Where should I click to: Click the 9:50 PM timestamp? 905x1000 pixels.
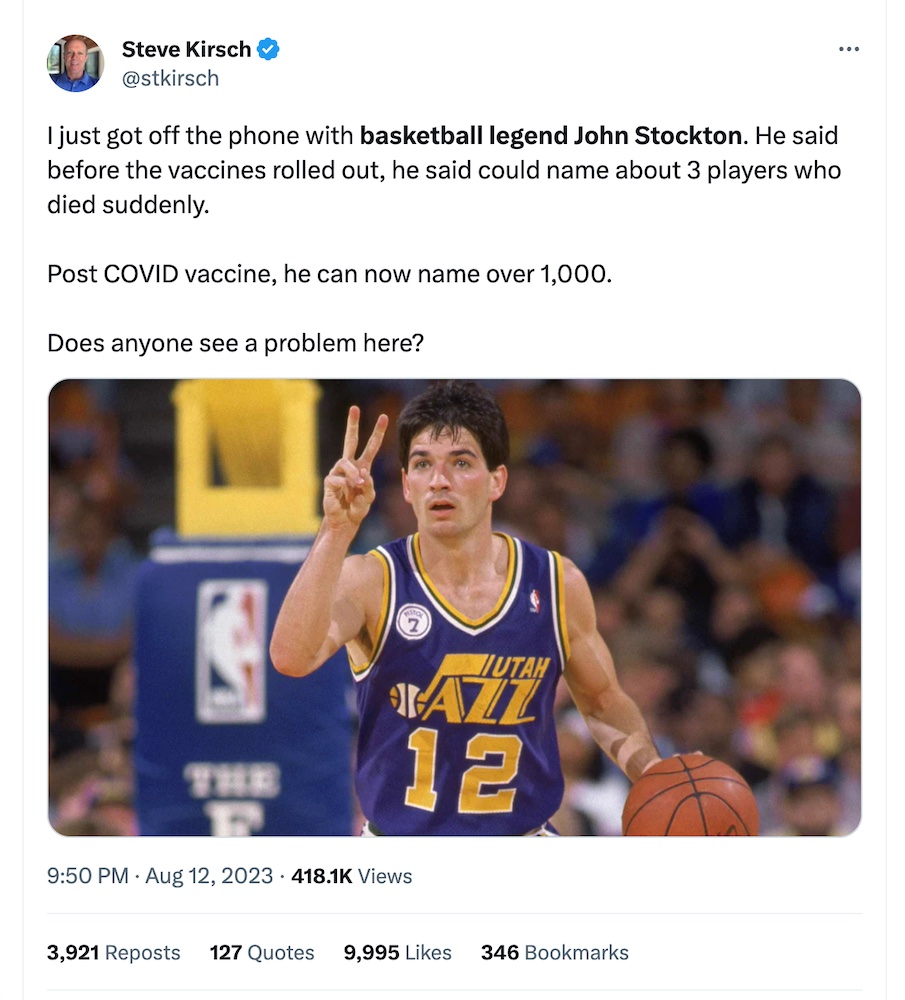point(87,876)
